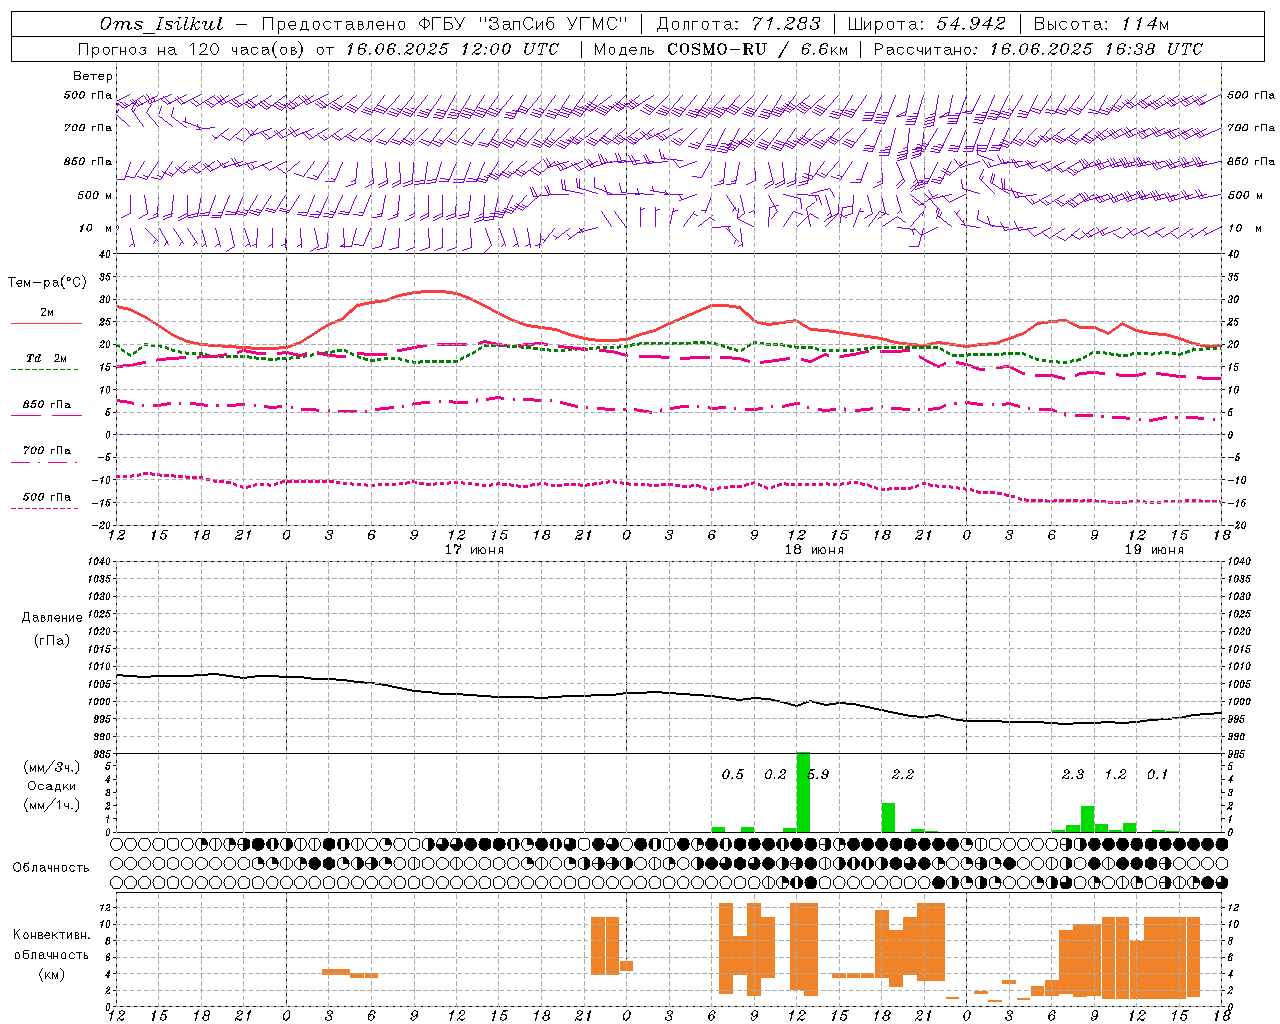Click the 19 июня date label
1280x1024 pixels.
pos(1154,550)
